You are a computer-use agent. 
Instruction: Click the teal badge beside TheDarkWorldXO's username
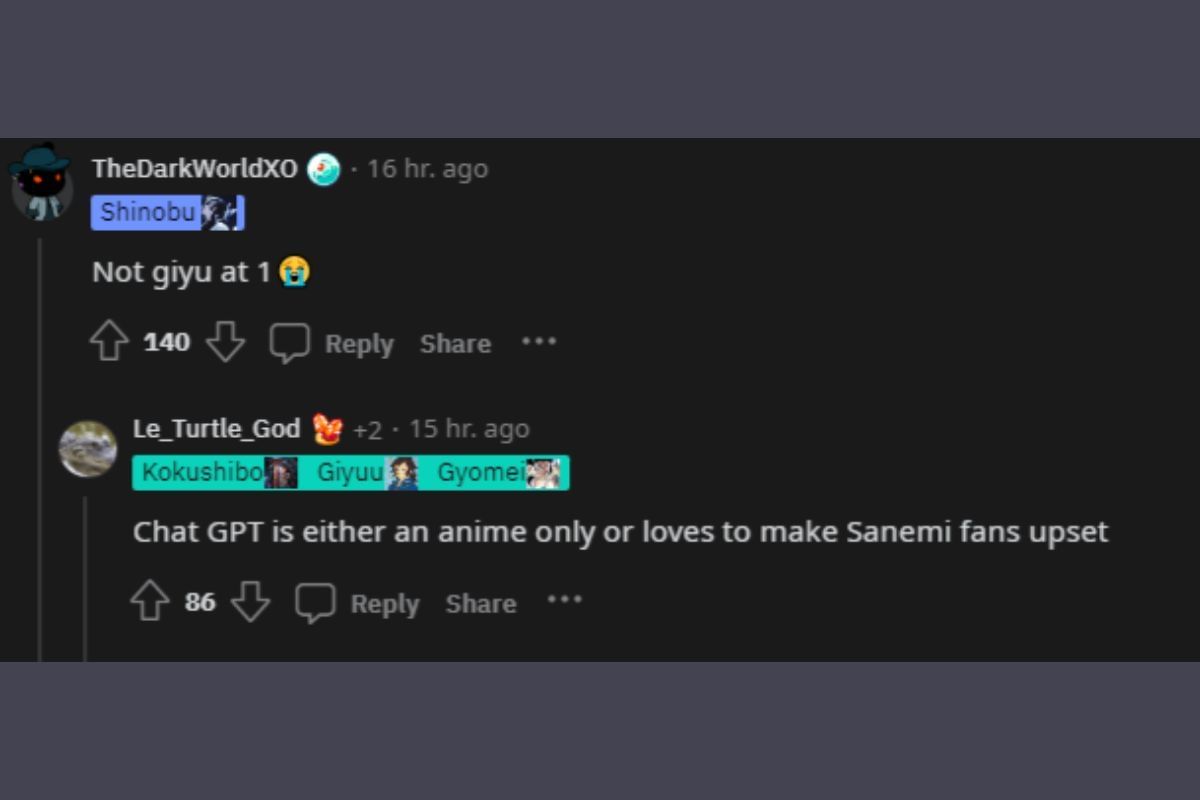321,168
